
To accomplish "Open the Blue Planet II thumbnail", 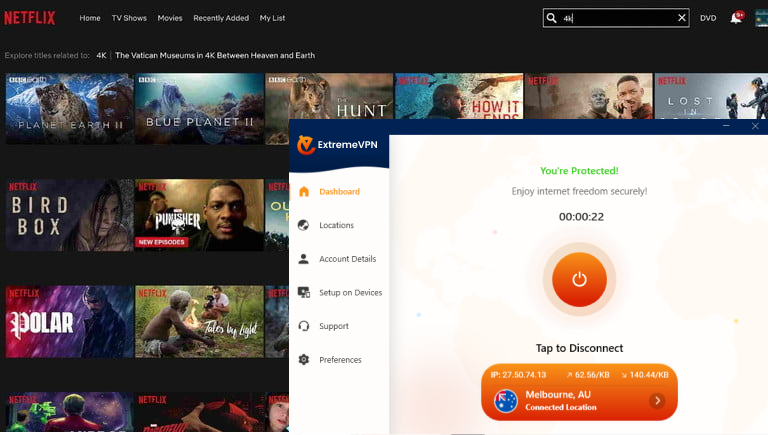I will [x=199, y=109].
